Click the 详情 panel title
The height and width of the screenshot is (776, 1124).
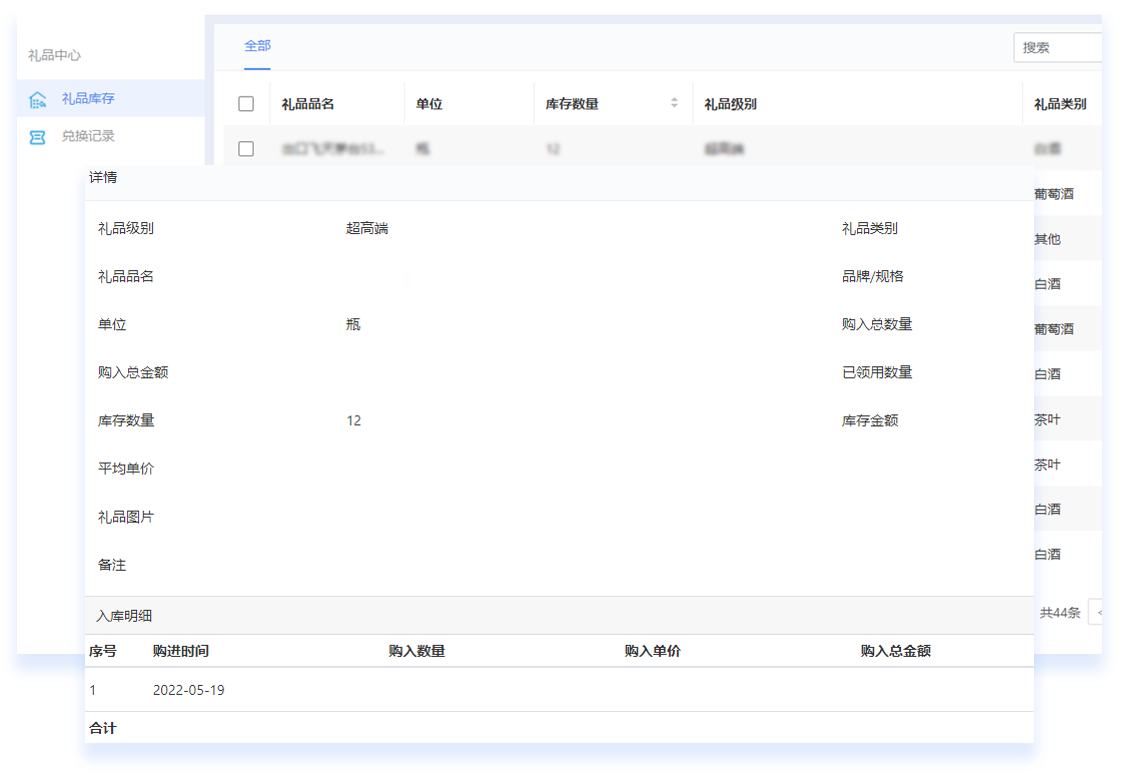[103, 178]
